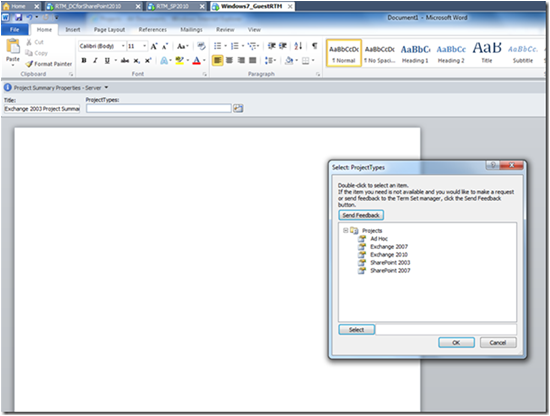Select Center alignment
Image resolution: width=550 pixels, height=416 pixels.
coord(229,60)
